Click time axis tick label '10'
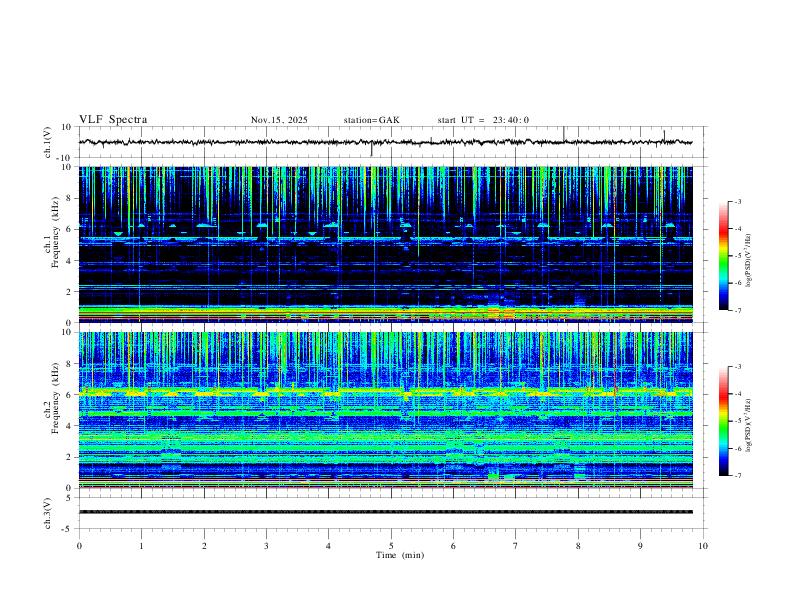Image resolution: width=792 pixels, height=612 pixels. tap(703, 546)
